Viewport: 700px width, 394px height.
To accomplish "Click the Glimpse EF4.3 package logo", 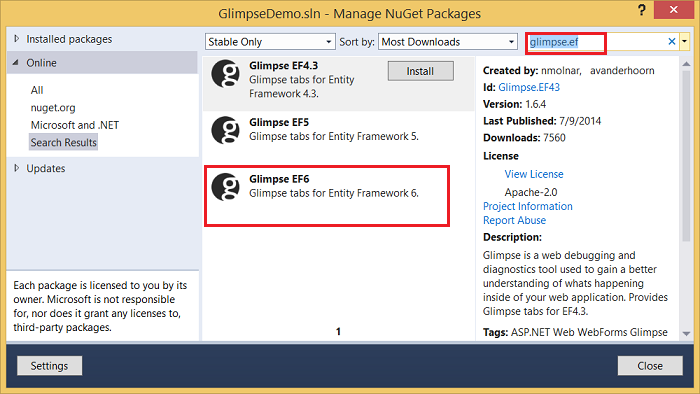I will click(225, 74).
